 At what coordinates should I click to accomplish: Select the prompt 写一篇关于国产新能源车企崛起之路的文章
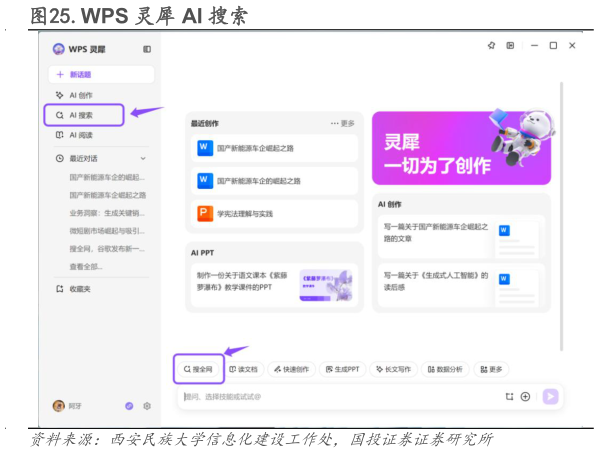(461, 237)
